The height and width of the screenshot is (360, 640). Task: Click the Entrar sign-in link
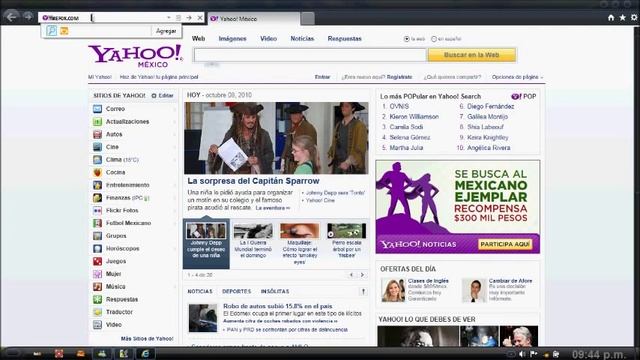[322, 77]
